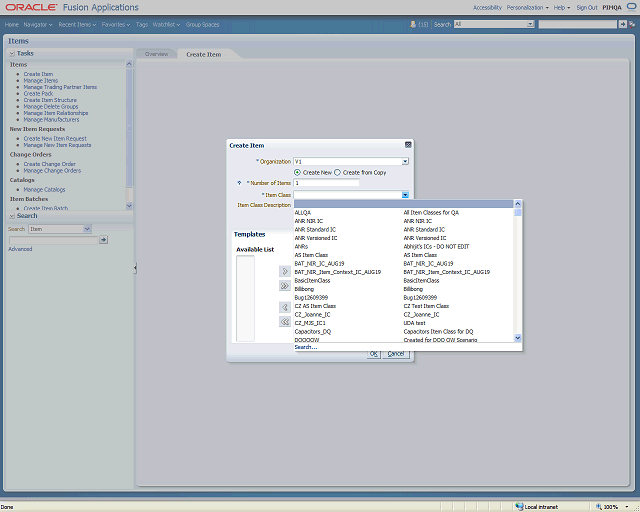Toggle the Item Class dropdown arrow
This screenshot has height=512, width=640.
coord(405,195)
